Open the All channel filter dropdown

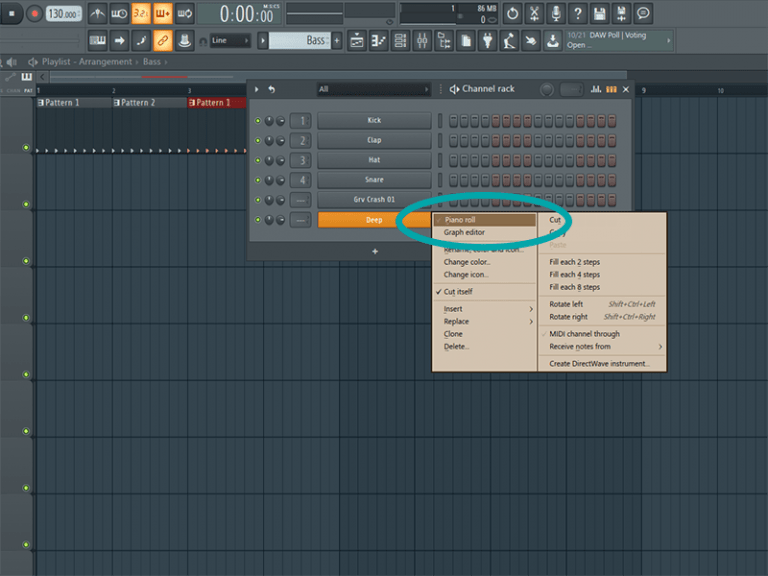point(374,89)
